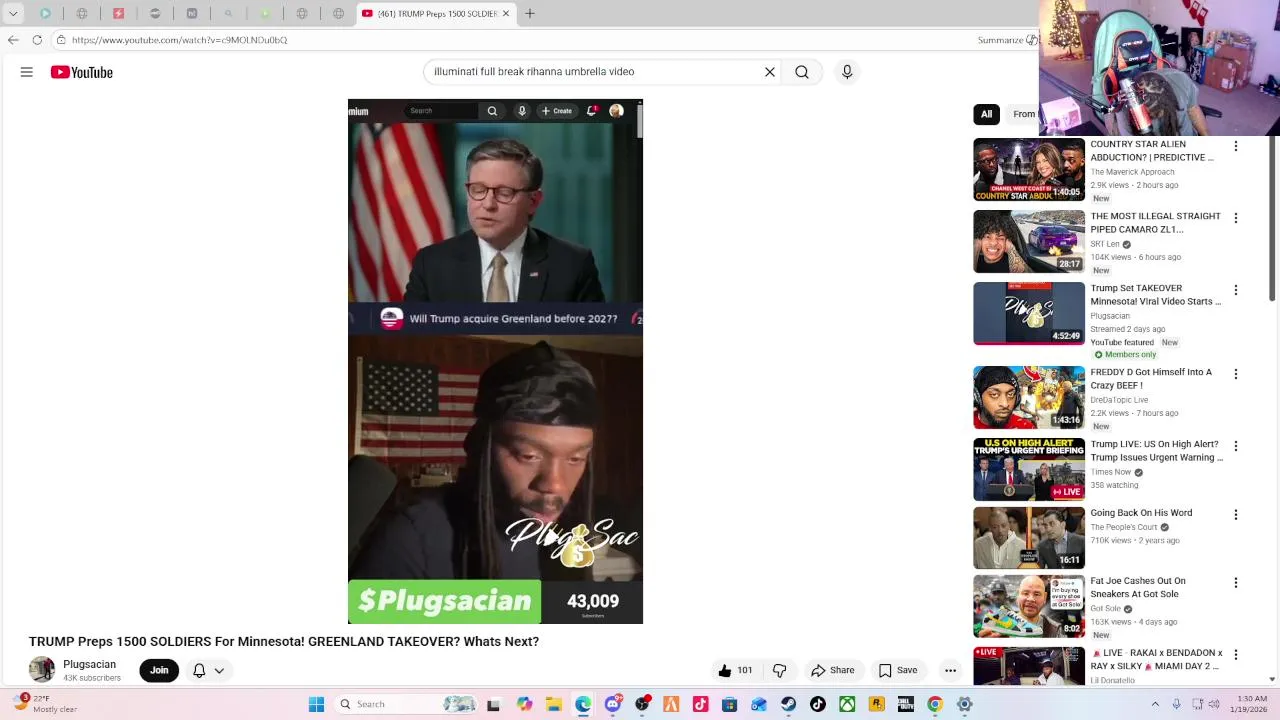Switch to the first pinned browser tab

coord(45,13)
